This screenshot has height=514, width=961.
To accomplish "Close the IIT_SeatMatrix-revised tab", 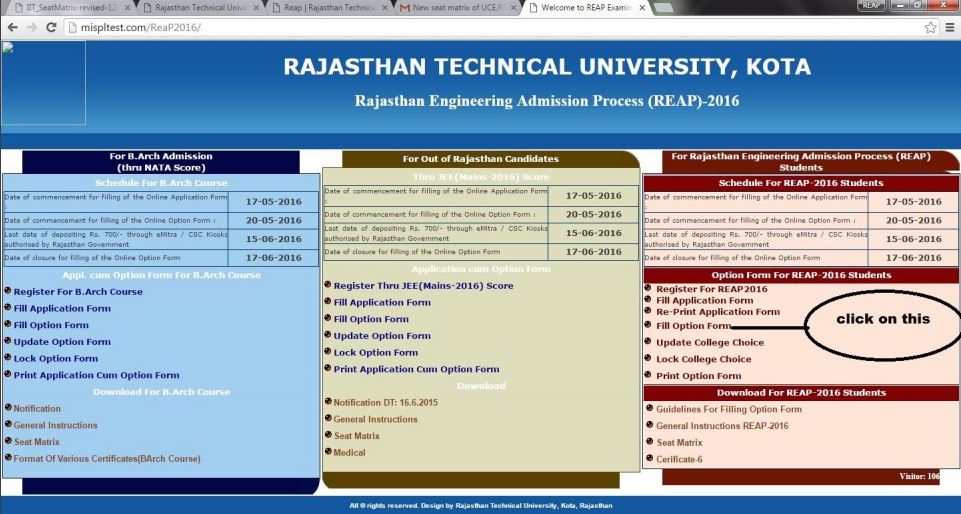I will tap(127, 8).
